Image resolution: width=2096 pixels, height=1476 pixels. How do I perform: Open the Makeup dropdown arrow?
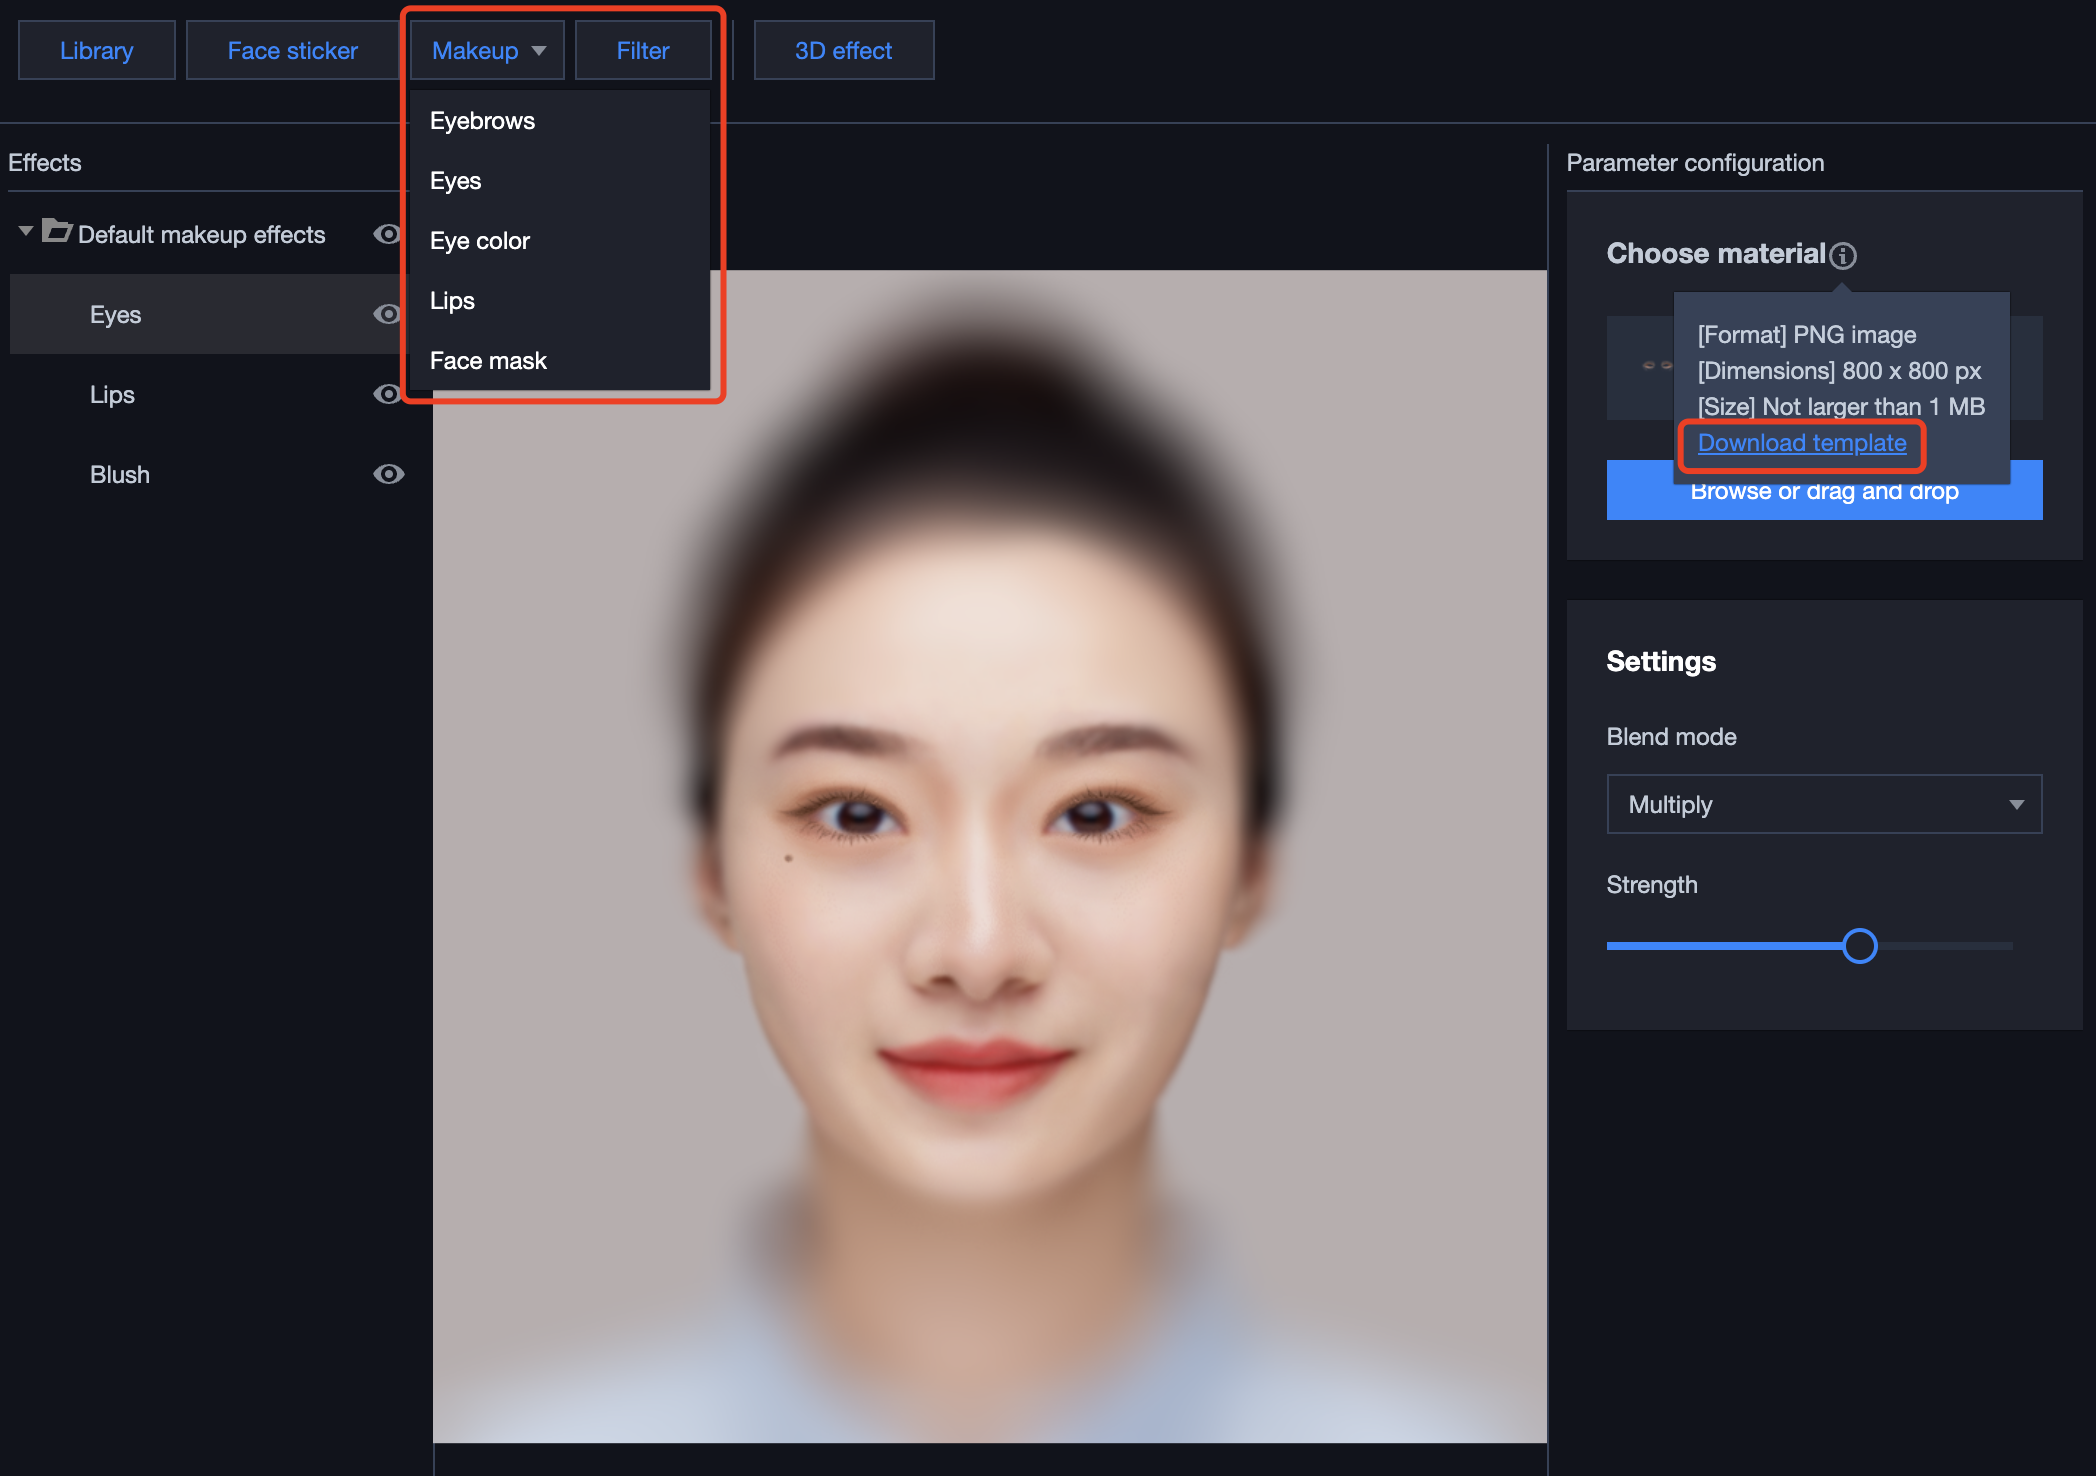point(539,51)
